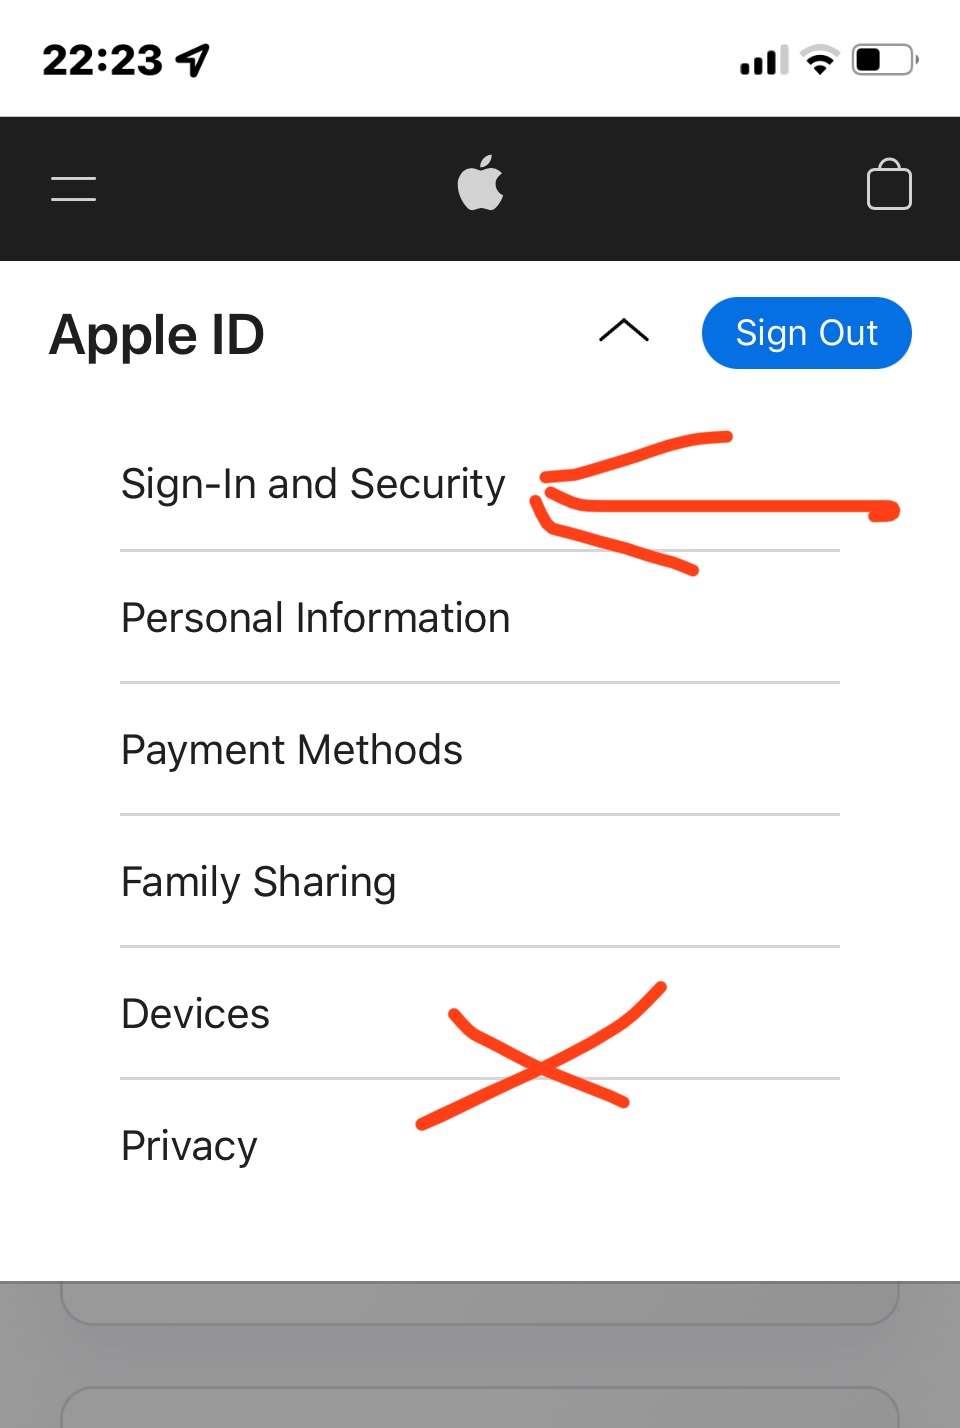960x1428 pixels.
Task: Tap the Wi-Fi status icon
Action: [820, 60]
